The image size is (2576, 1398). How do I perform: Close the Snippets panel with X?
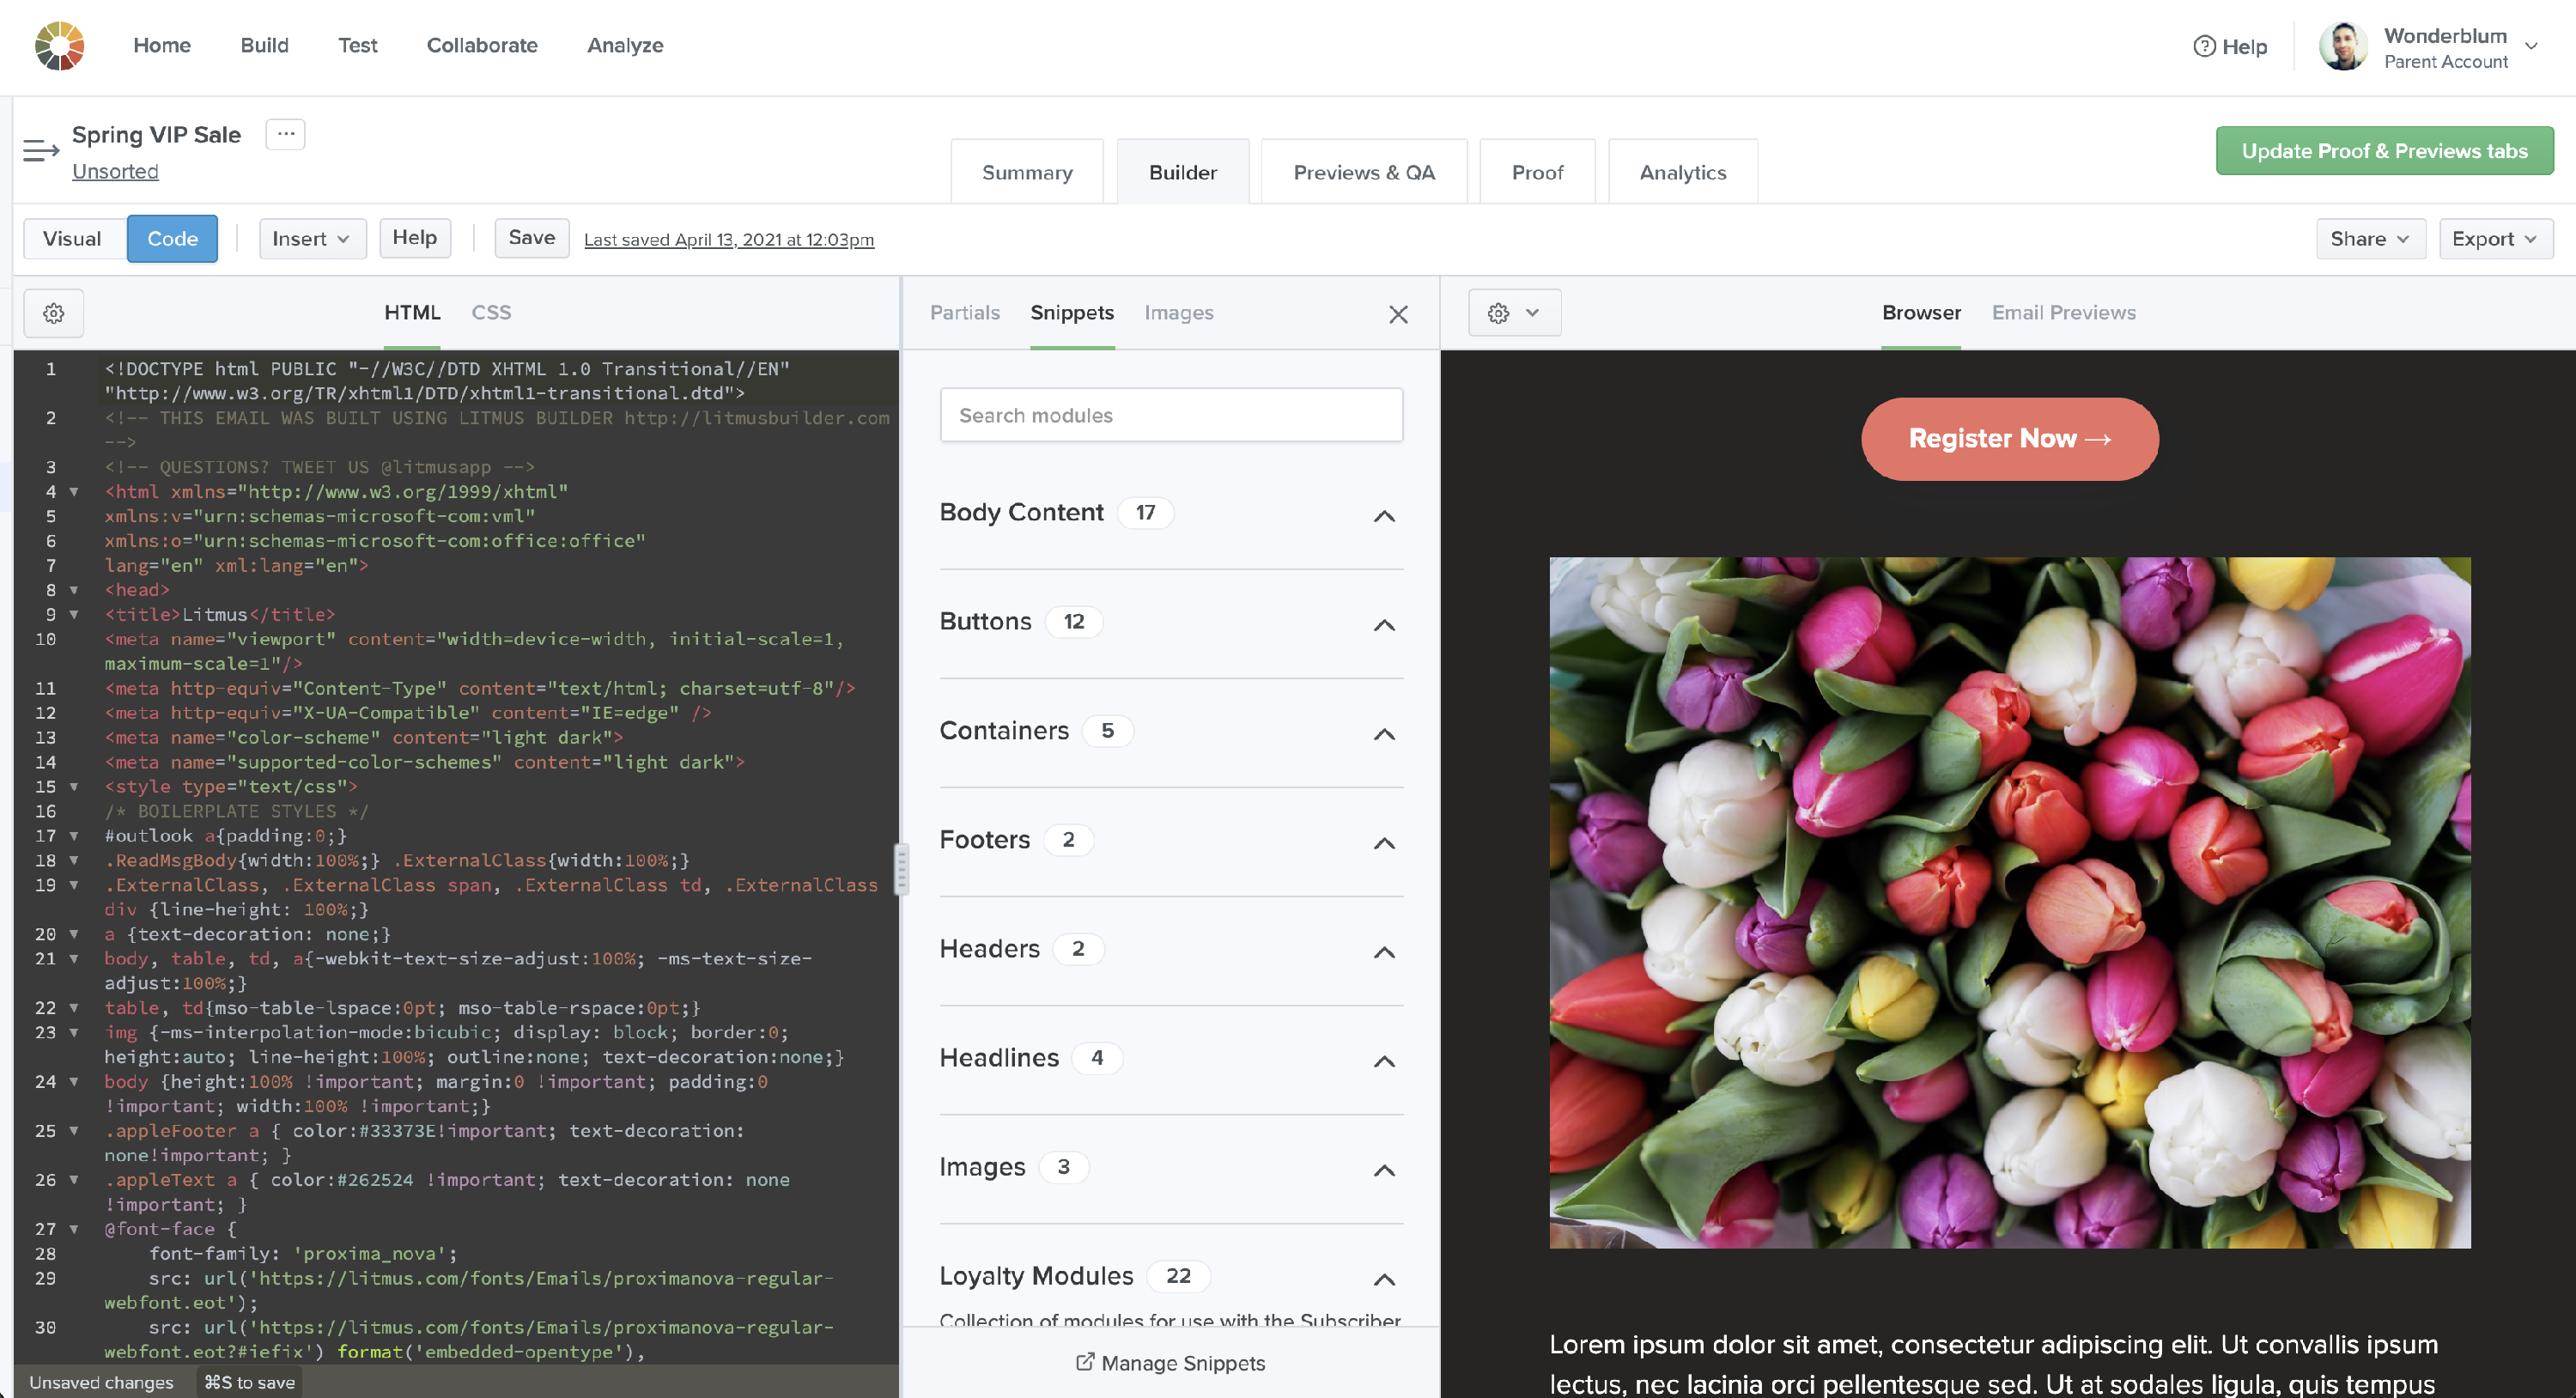tap(1398, 314)
